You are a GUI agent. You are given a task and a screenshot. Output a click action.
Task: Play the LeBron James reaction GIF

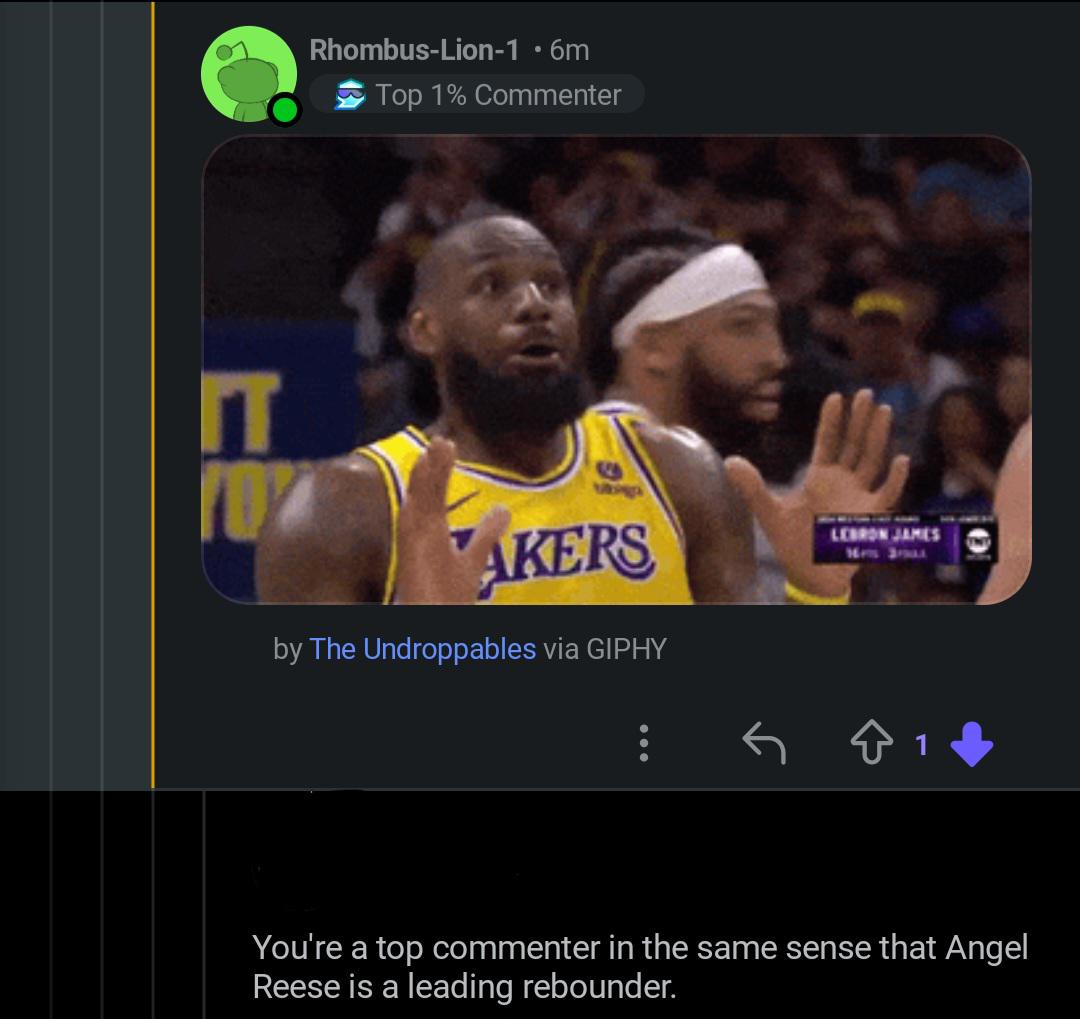[x=617, y=370]
